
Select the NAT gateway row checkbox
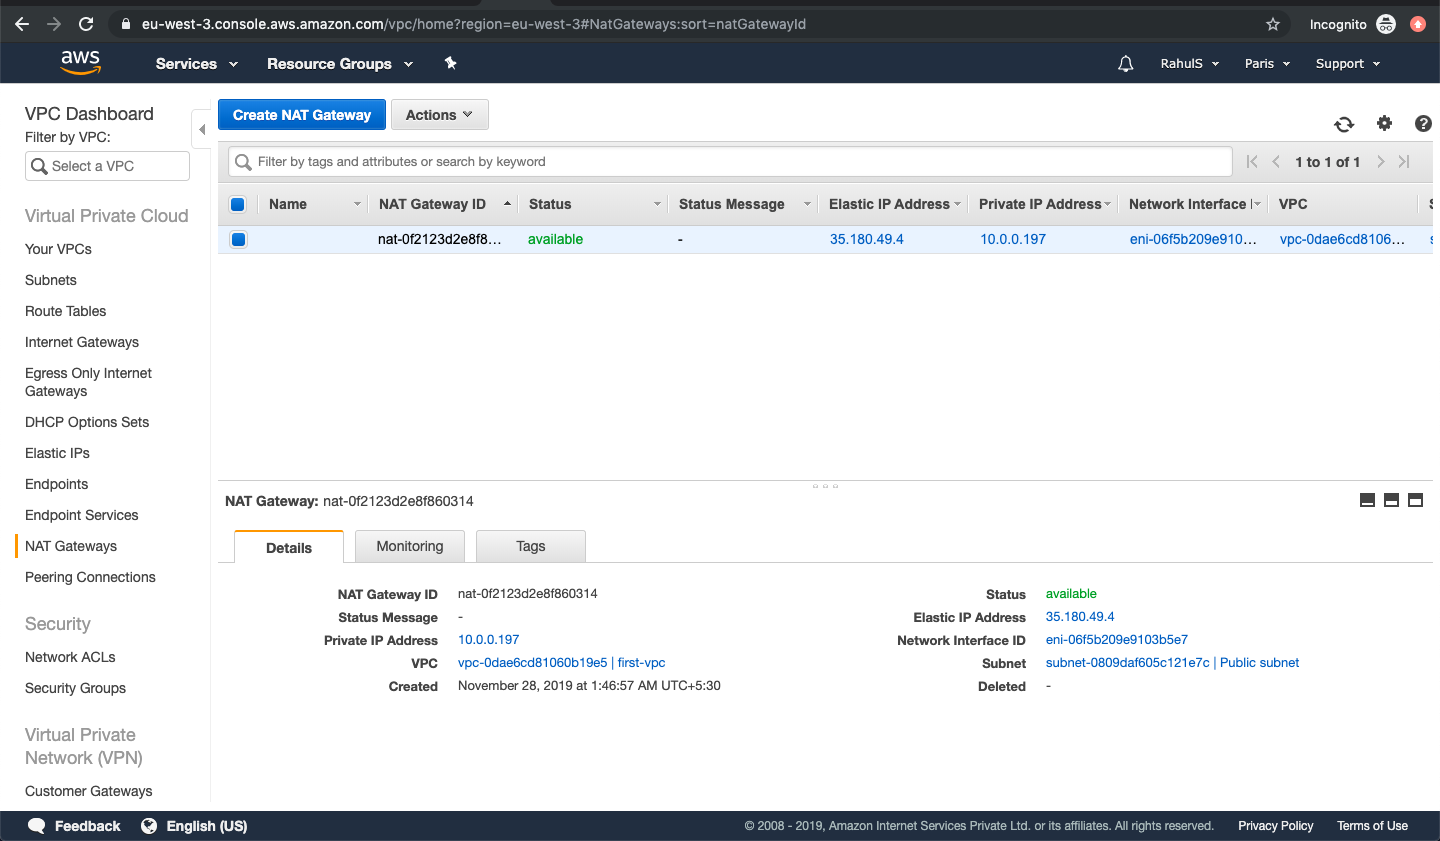point(238,239)
